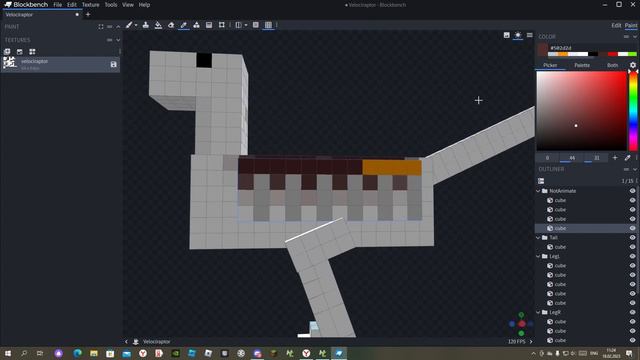
Task: Click the Paint panel fullscreen icon
Action: tap(101, 27)
